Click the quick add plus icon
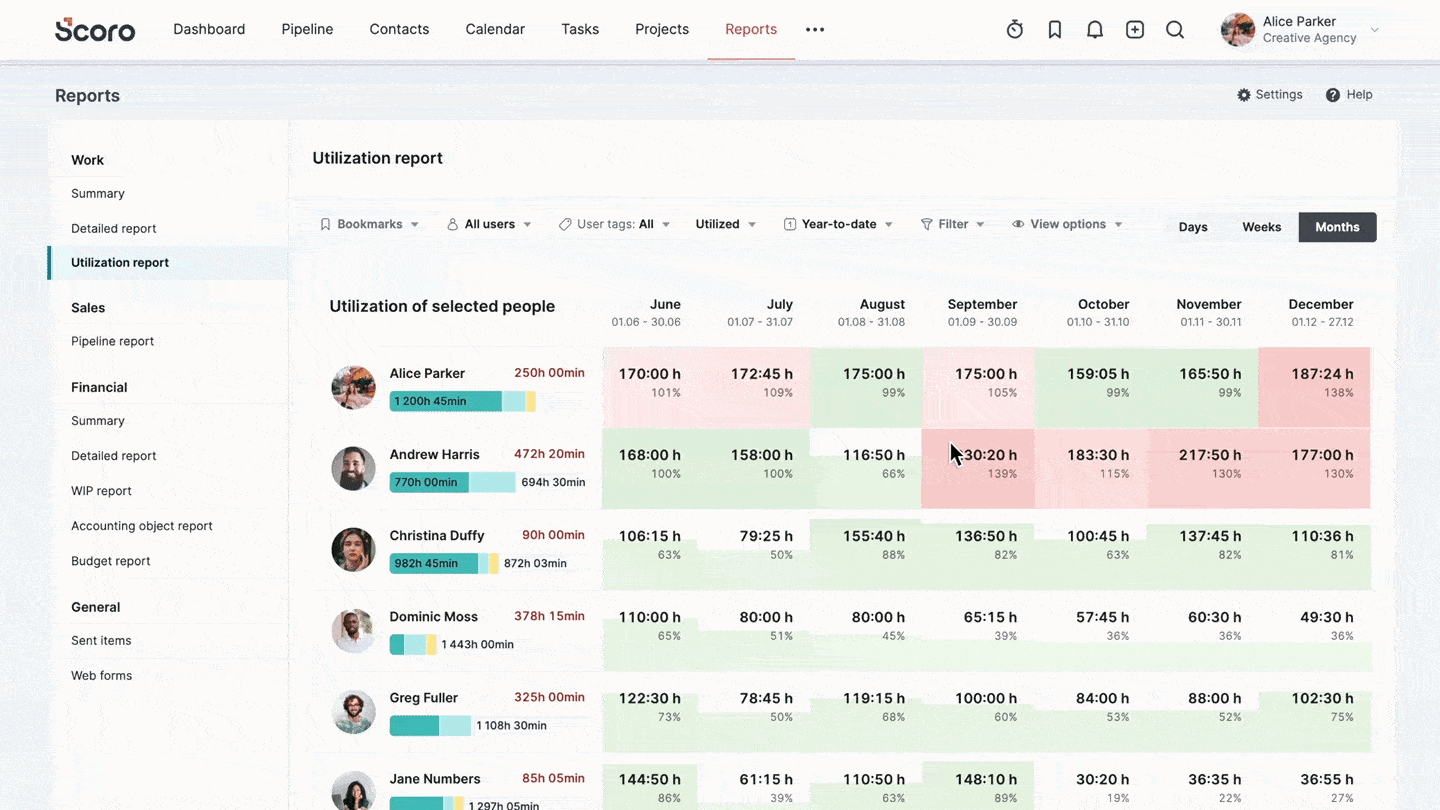The height and width of the screenshot is (810, 1440). coord(1134,30)
